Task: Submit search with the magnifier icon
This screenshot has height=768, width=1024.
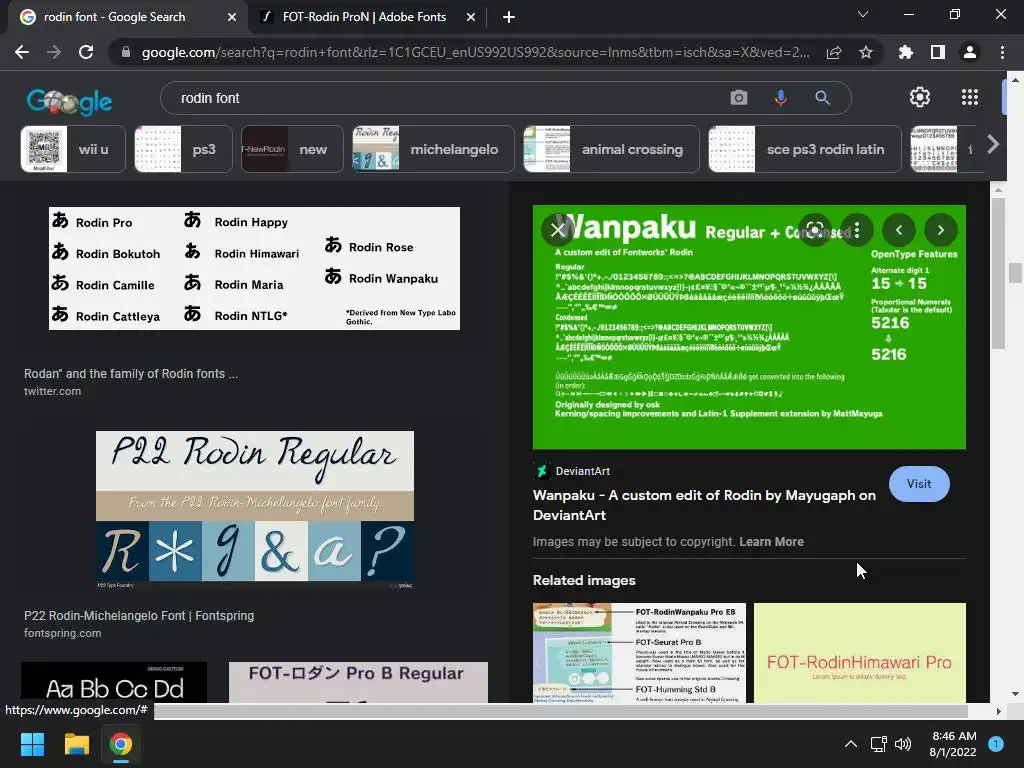Action: coord(822,98)
